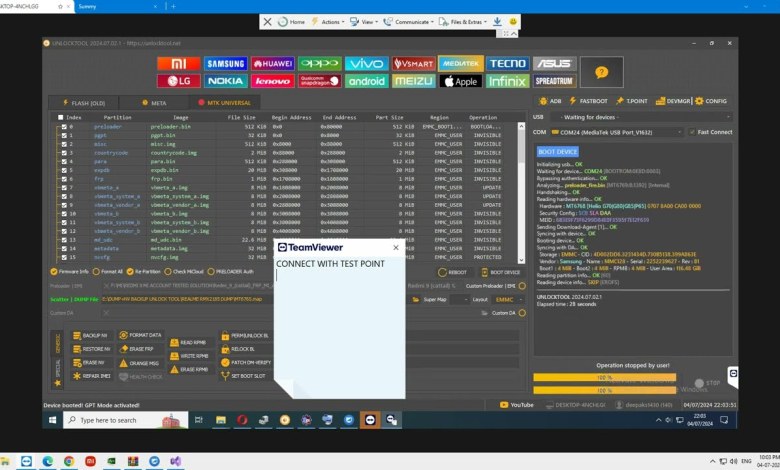Open DEVMGR device manager

(673, 101)
